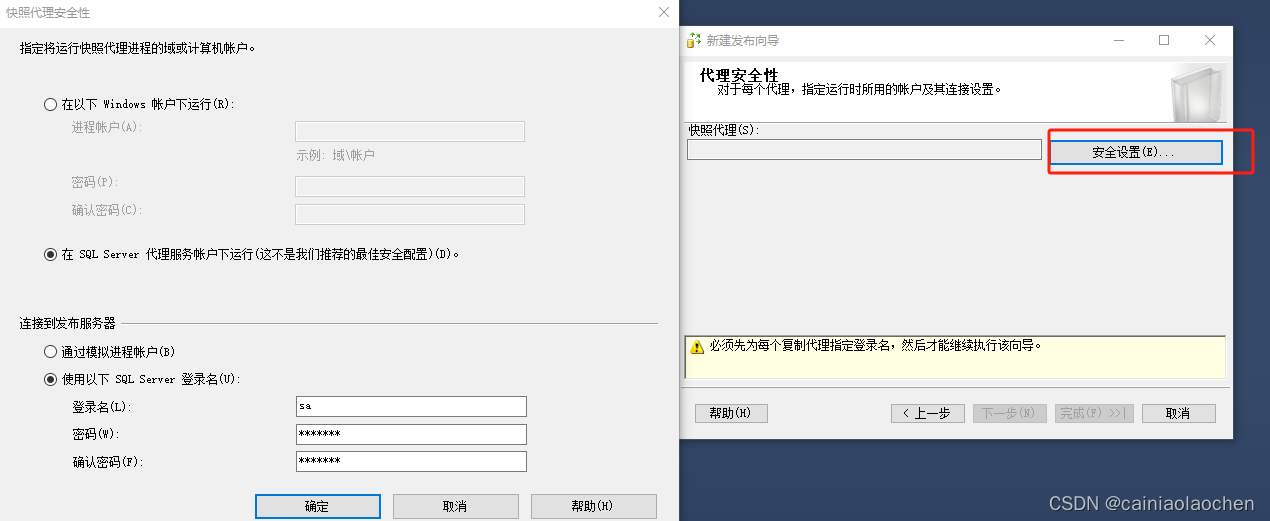
Task: Open the 安全设置(E)... button in wizard
Action: tap(1135, 152)
